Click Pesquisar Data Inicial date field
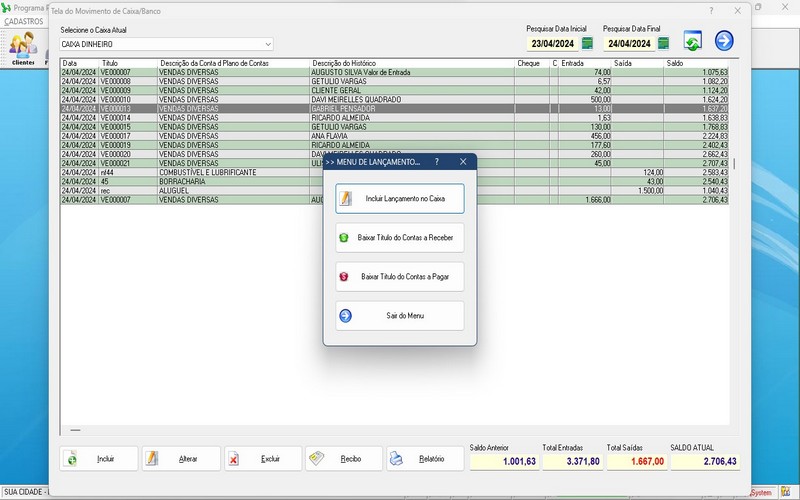This screenshot has height=500, width=800. pos(551,43)
